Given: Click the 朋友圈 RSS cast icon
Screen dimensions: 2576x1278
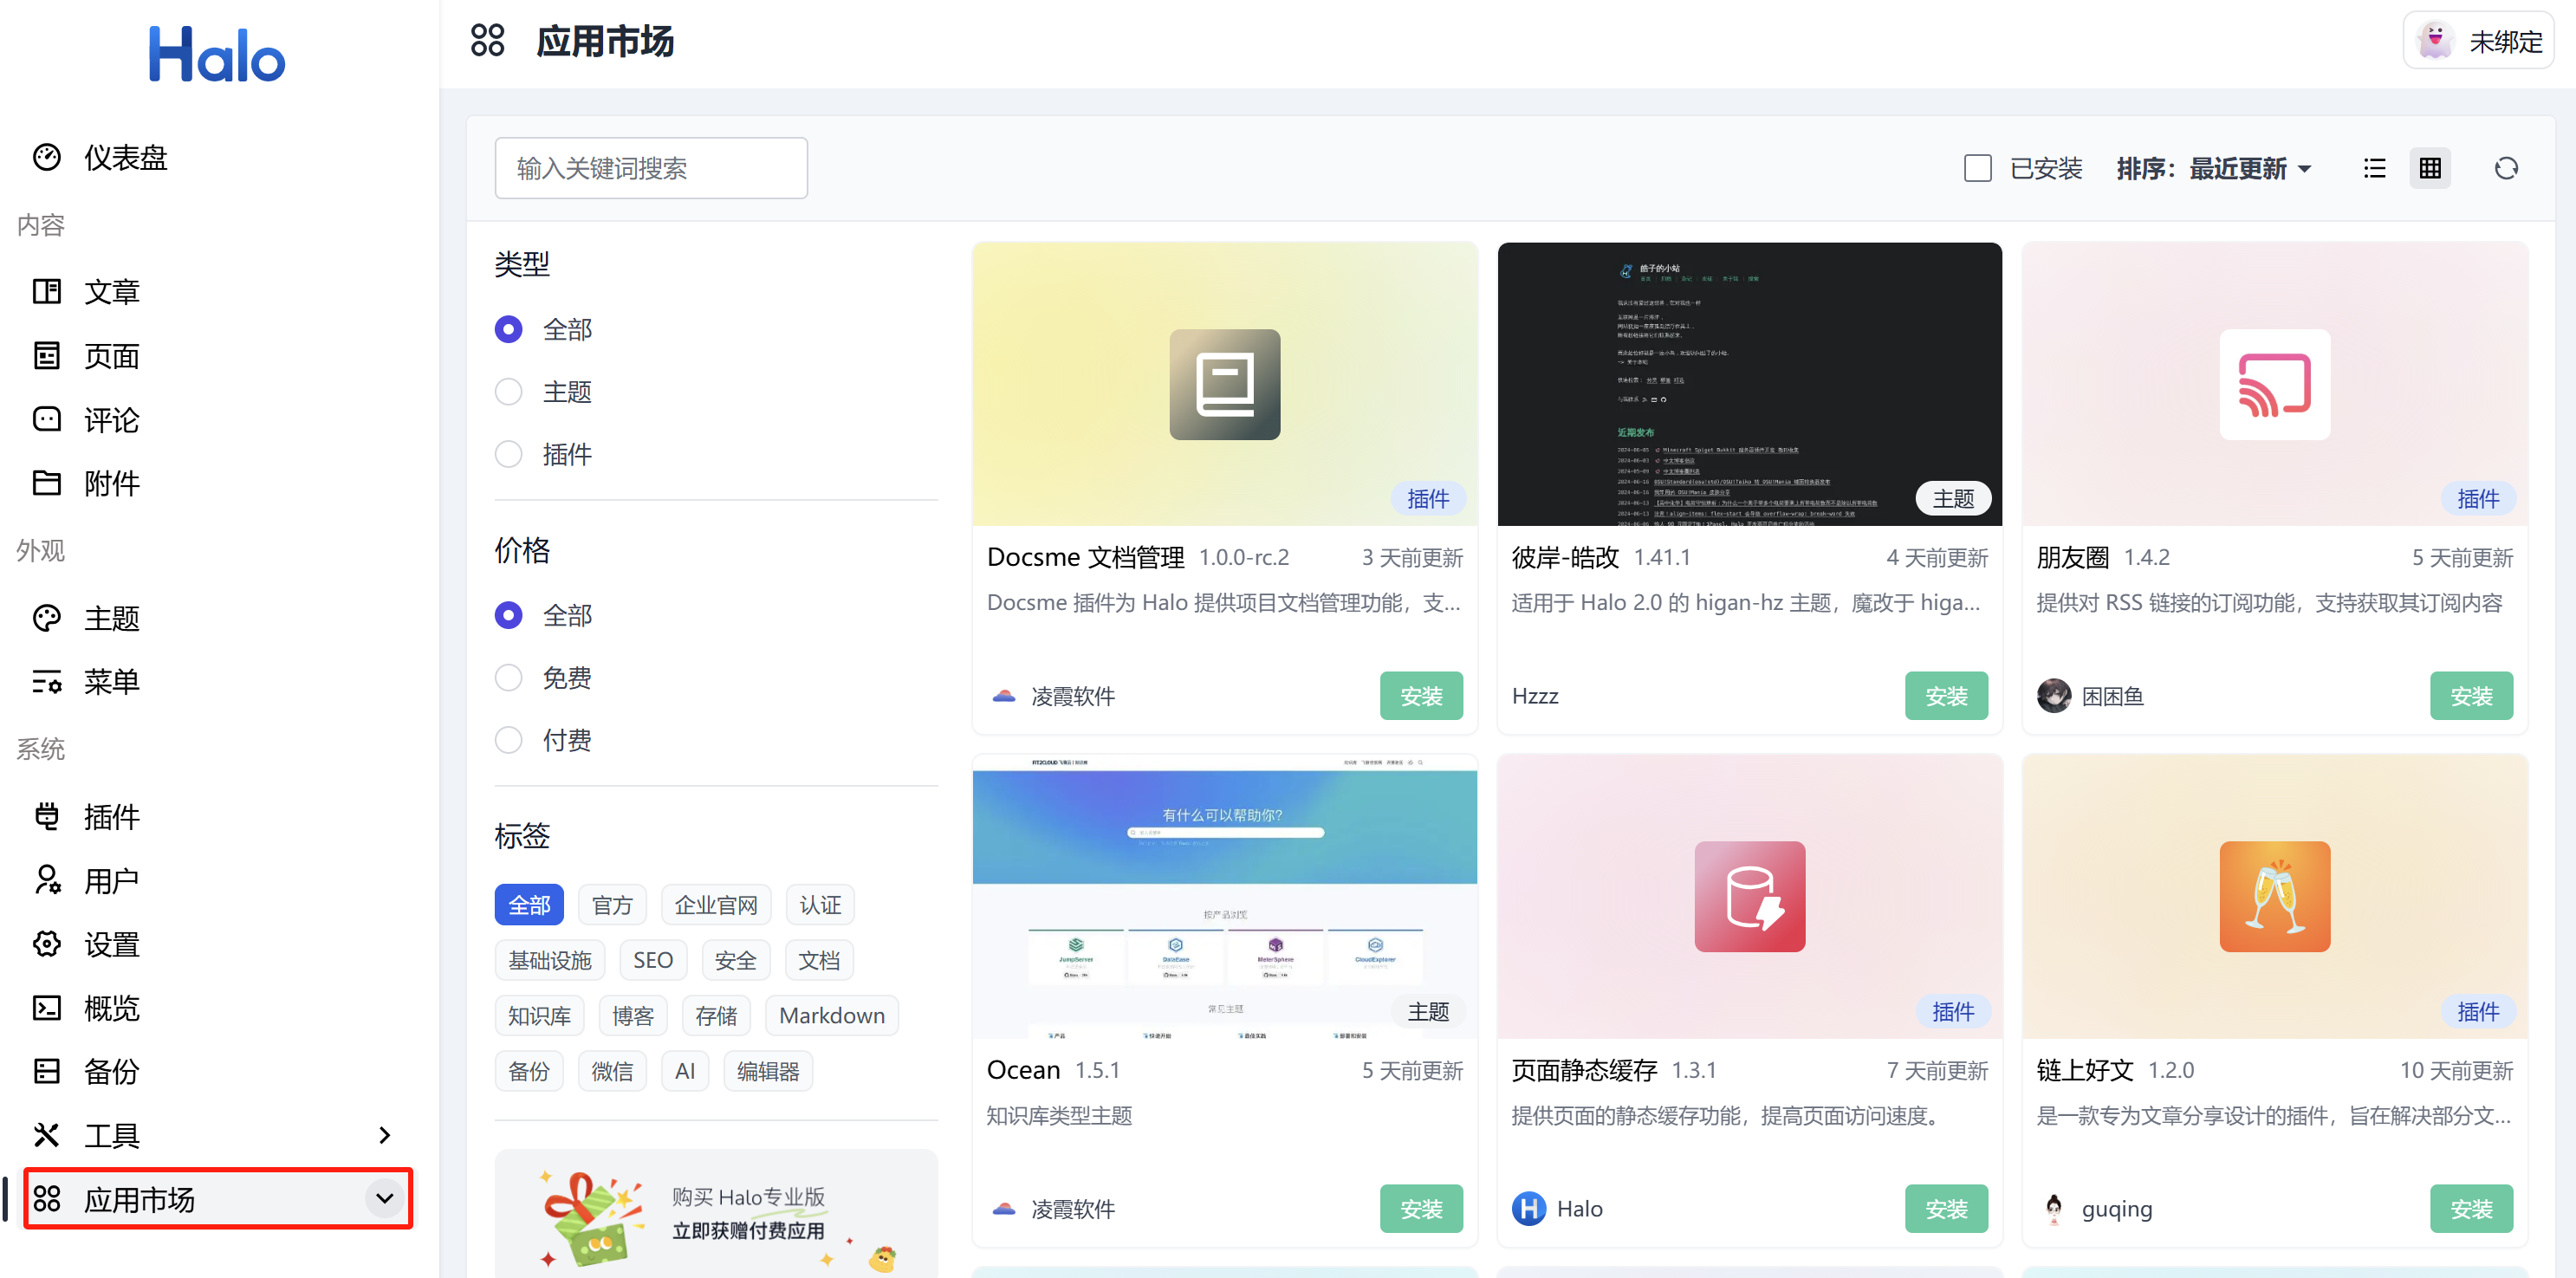Looking at the screenshot, I should pyautogui.click(x=2274, y=384).
